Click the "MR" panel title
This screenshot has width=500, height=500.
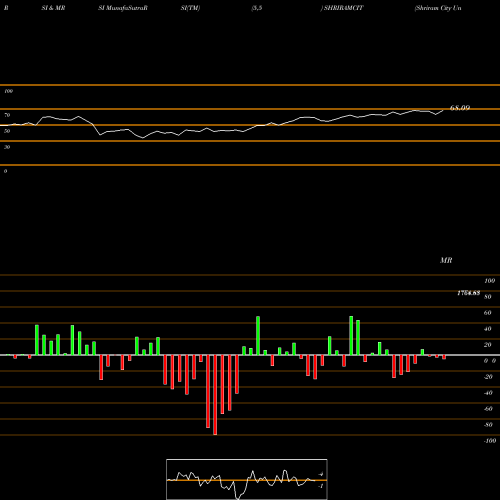446,260
